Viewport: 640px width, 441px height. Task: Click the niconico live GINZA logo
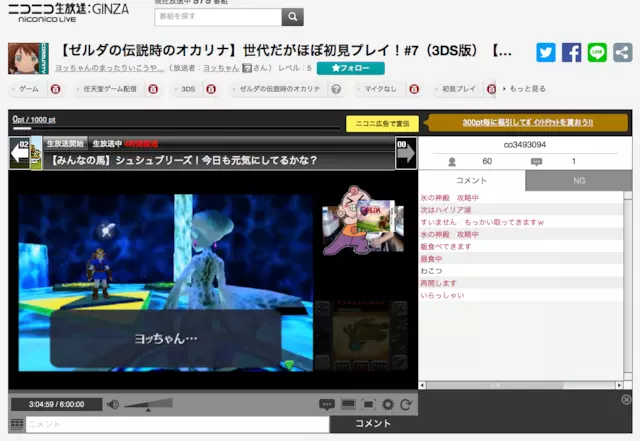pyautogui.click(x=68, y=13)
